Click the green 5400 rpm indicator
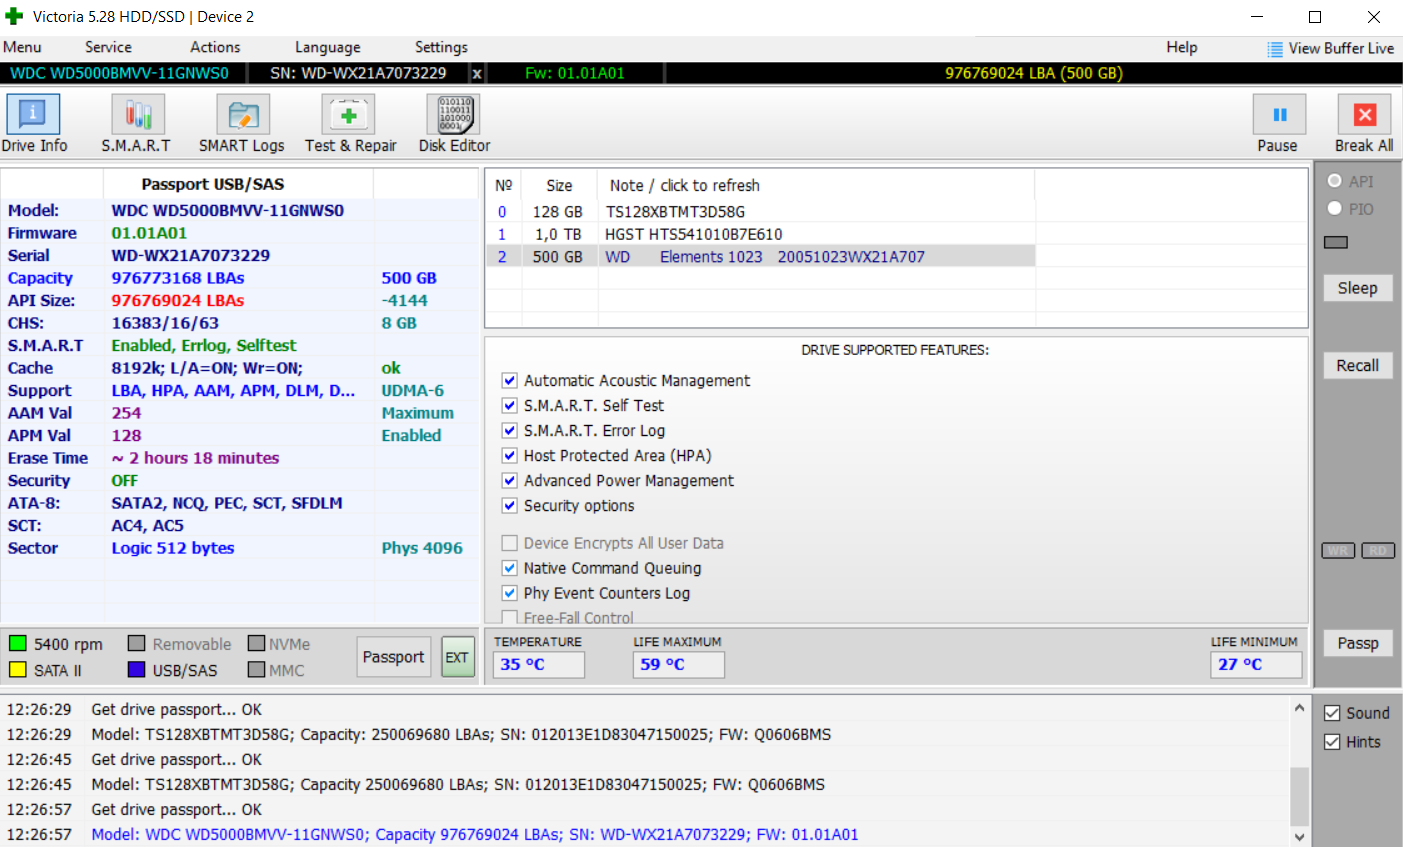The height and width of the screenshot is (847, 1403). coord(17,643)
